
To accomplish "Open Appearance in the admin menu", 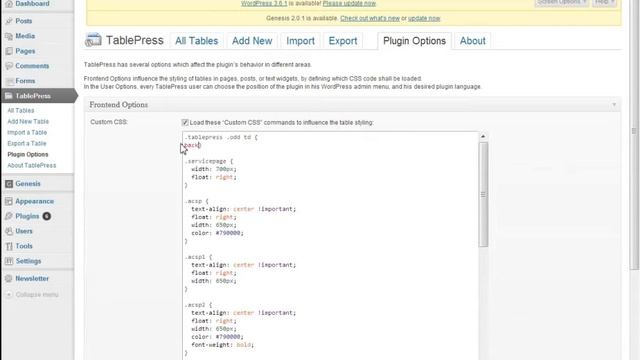I will tap(34, 202).
